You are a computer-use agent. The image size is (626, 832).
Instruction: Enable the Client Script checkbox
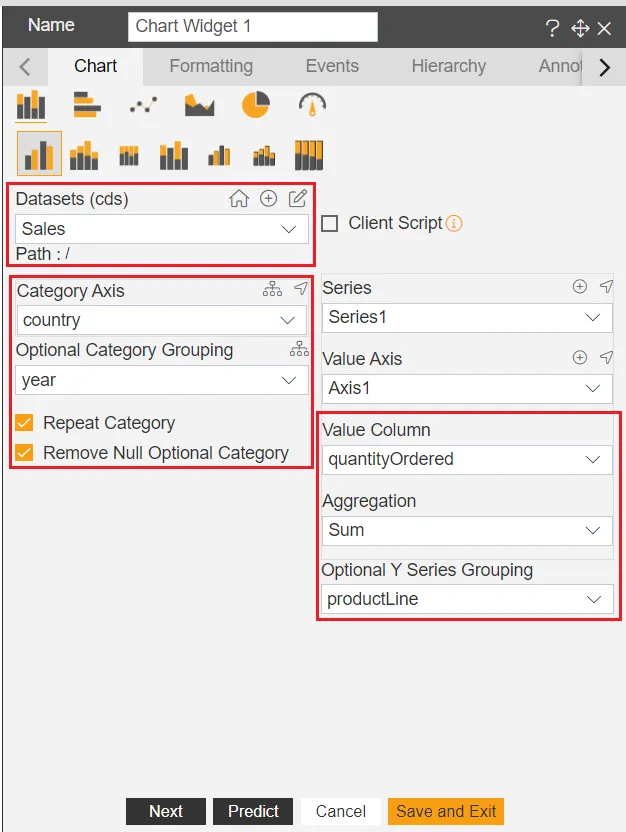point(330,223)
